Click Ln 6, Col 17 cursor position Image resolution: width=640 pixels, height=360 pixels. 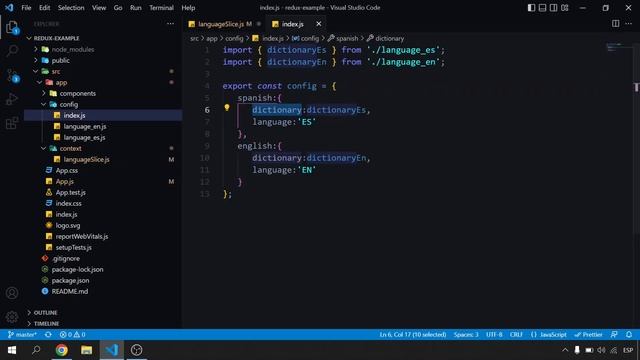point(413,334)
